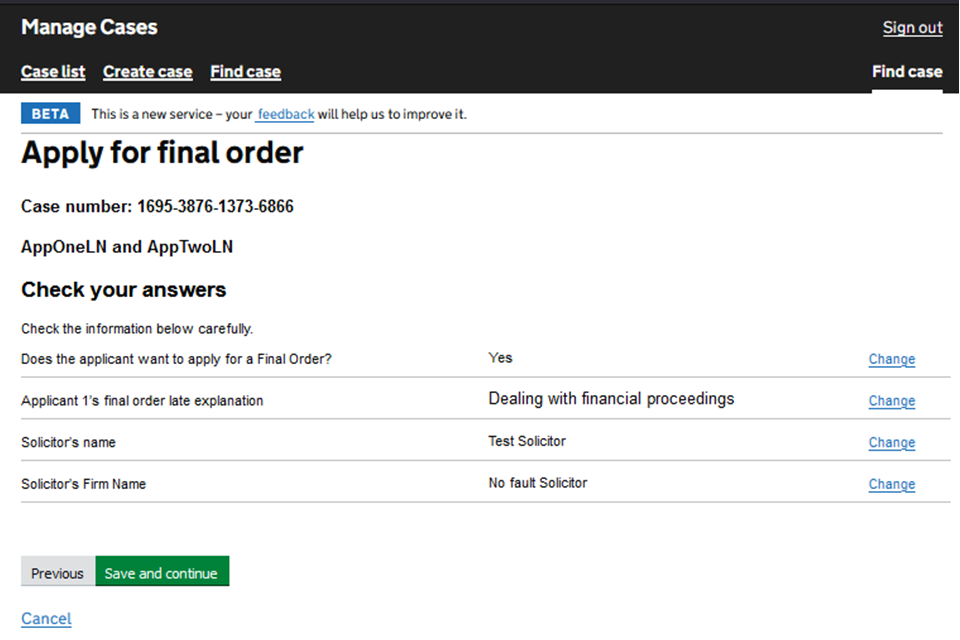The height and width of the screenshot is (640, 960).
Task: Click the Check your answers heading
Action: point(123,290)
